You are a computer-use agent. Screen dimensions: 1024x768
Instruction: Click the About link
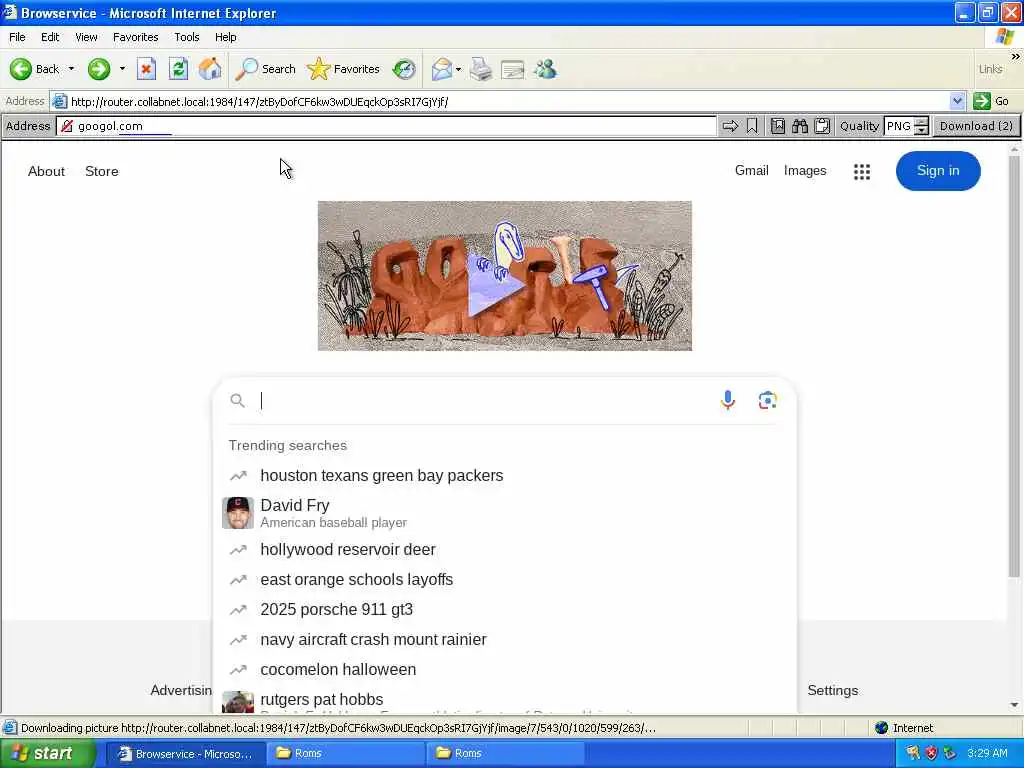[46, 171]
